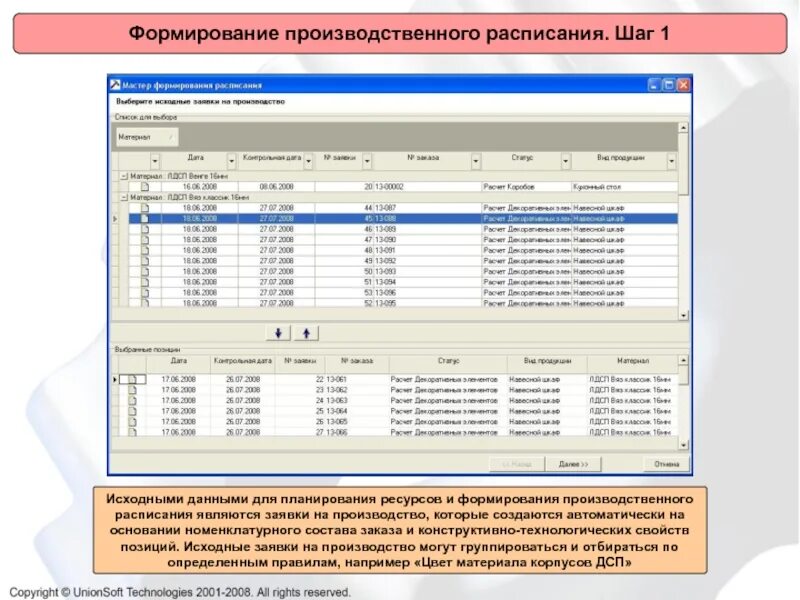Click down arrow of upper list scrollbar
800x600 pixels.
coord(683,315)
